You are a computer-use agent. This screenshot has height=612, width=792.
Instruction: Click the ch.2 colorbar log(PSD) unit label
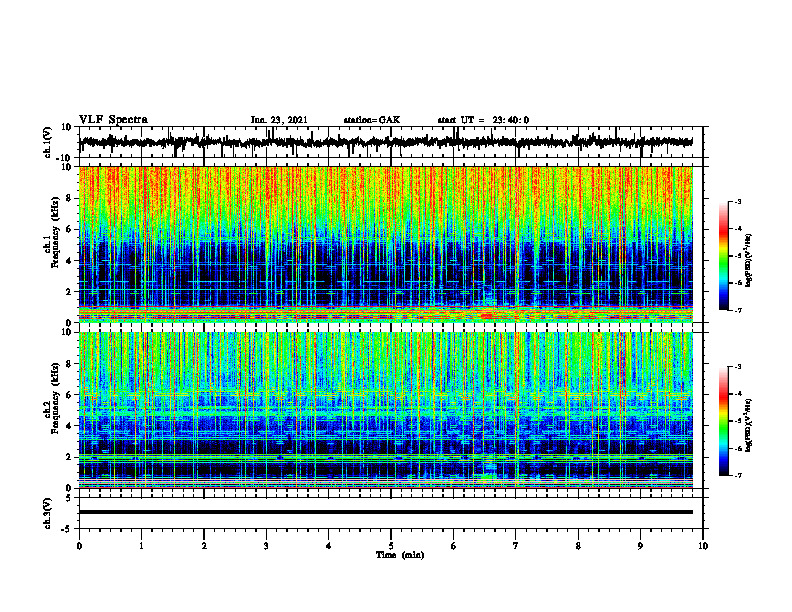[749, 425]
